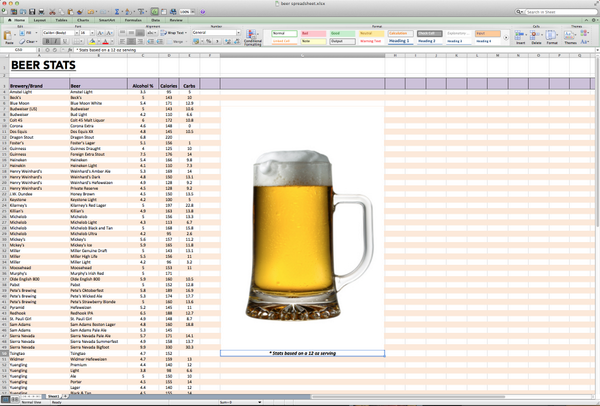The image size is (600, 406).
Task: Click the purple Help icon
Action: [x=203, y=12]
